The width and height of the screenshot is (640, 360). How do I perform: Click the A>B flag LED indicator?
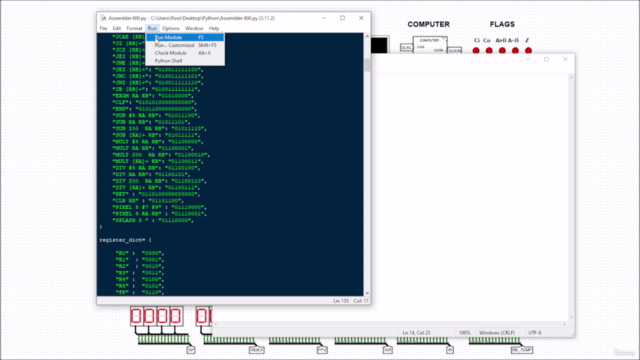tap(502, 51)
